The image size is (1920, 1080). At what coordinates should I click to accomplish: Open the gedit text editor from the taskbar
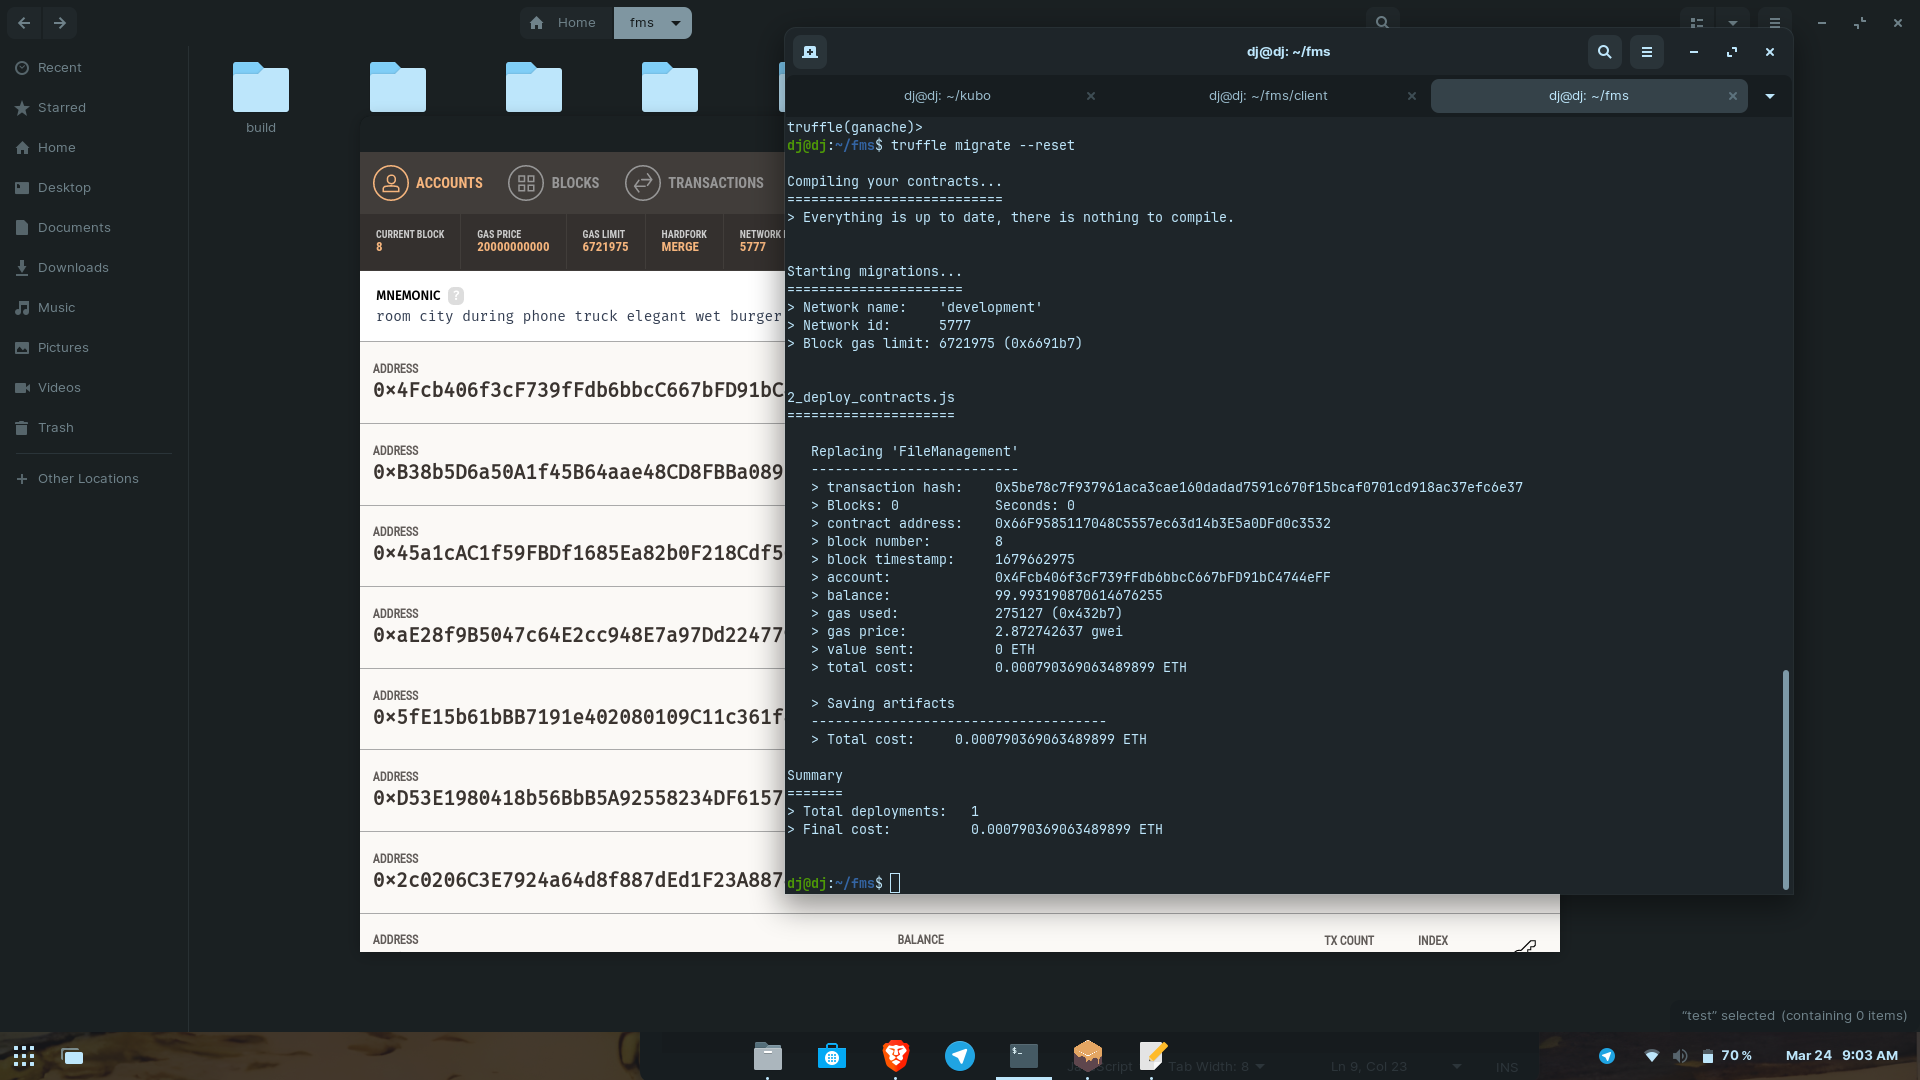click(x=1151, y=1055)
